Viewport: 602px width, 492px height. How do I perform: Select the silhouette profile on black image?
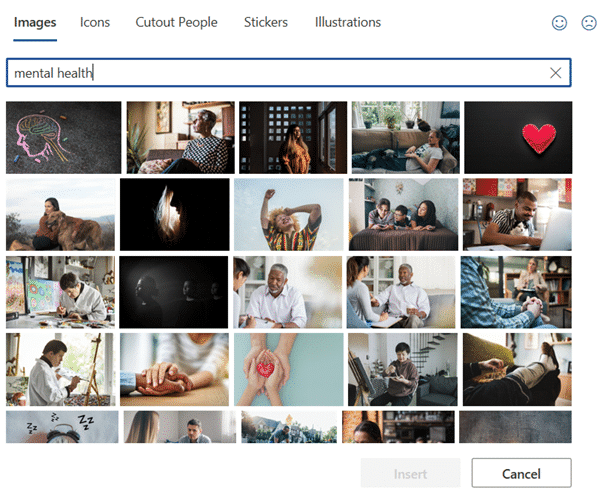(x=174, y=214)
